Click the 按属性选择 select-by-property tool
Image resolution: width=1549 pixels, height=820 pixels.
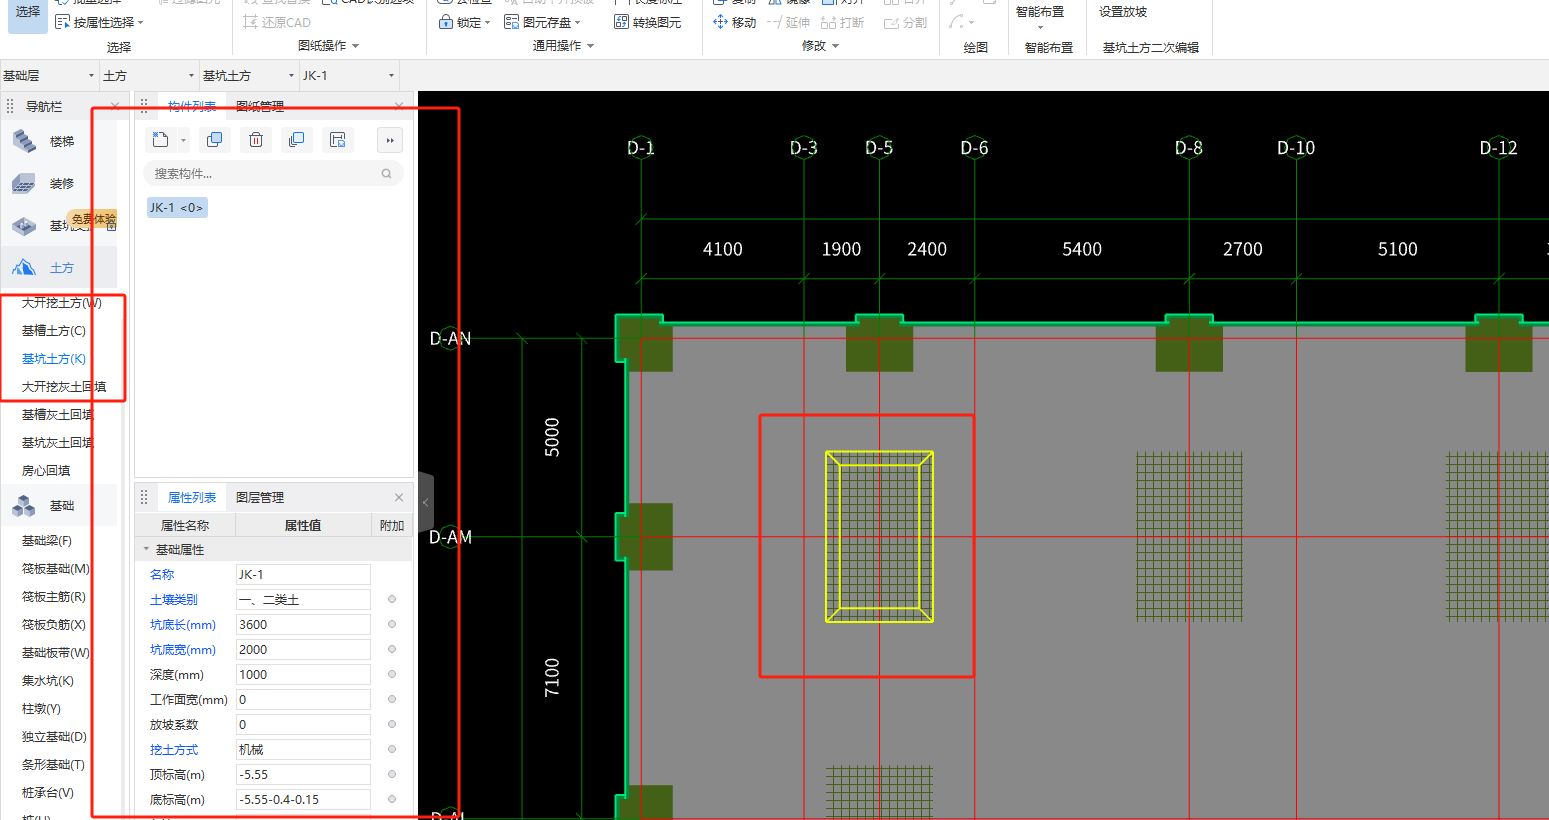99,22
